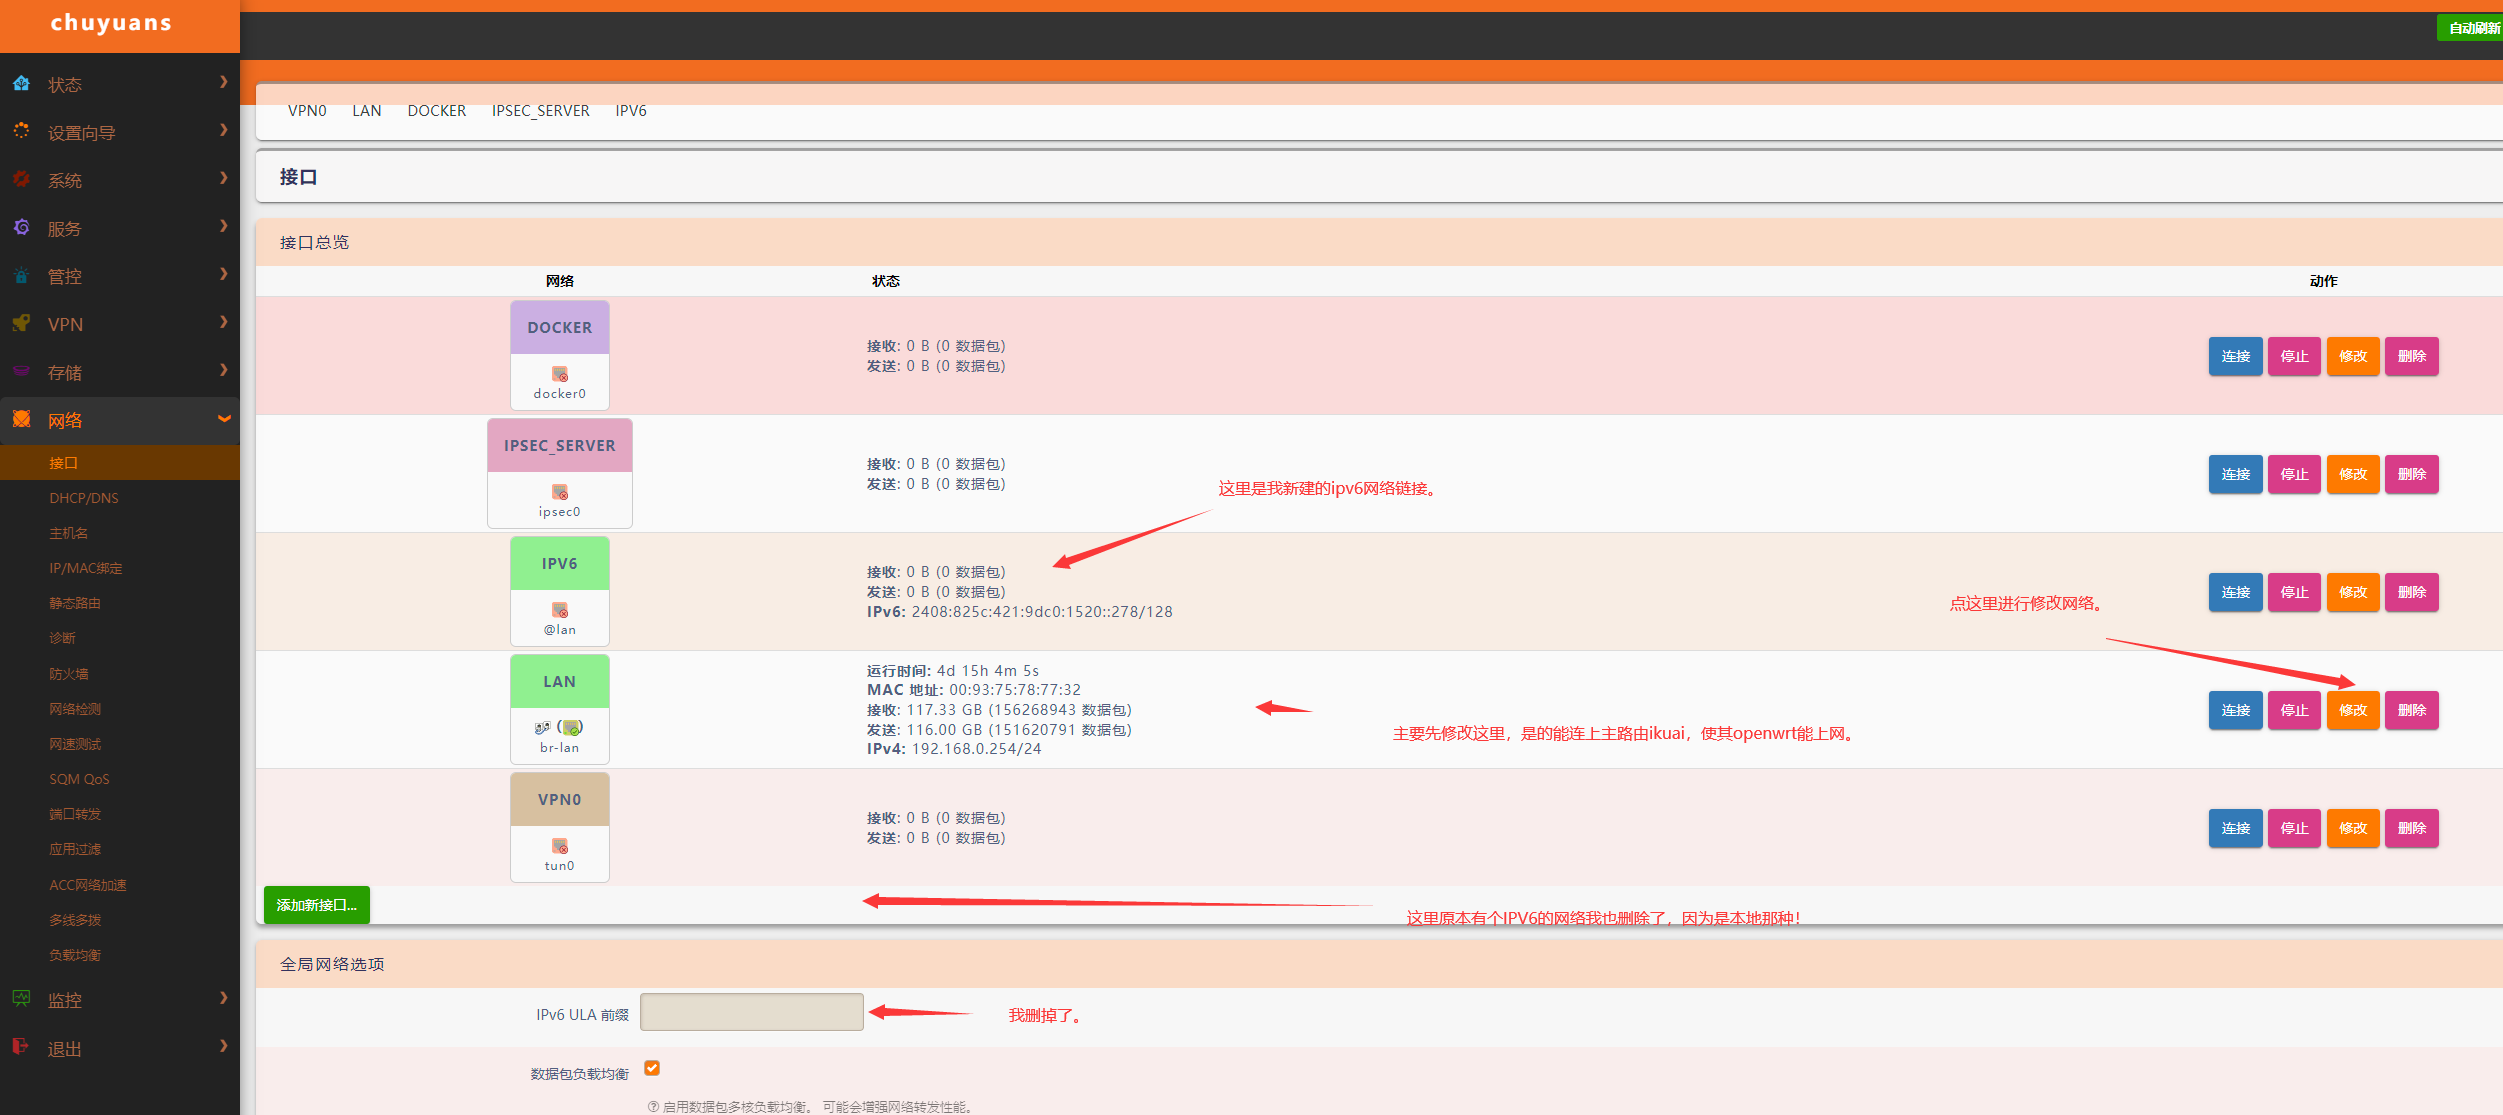Click 删除 for the IPV6 interface
This screenshot has width=2503, height=1115.
click(x=2412, y=592)
